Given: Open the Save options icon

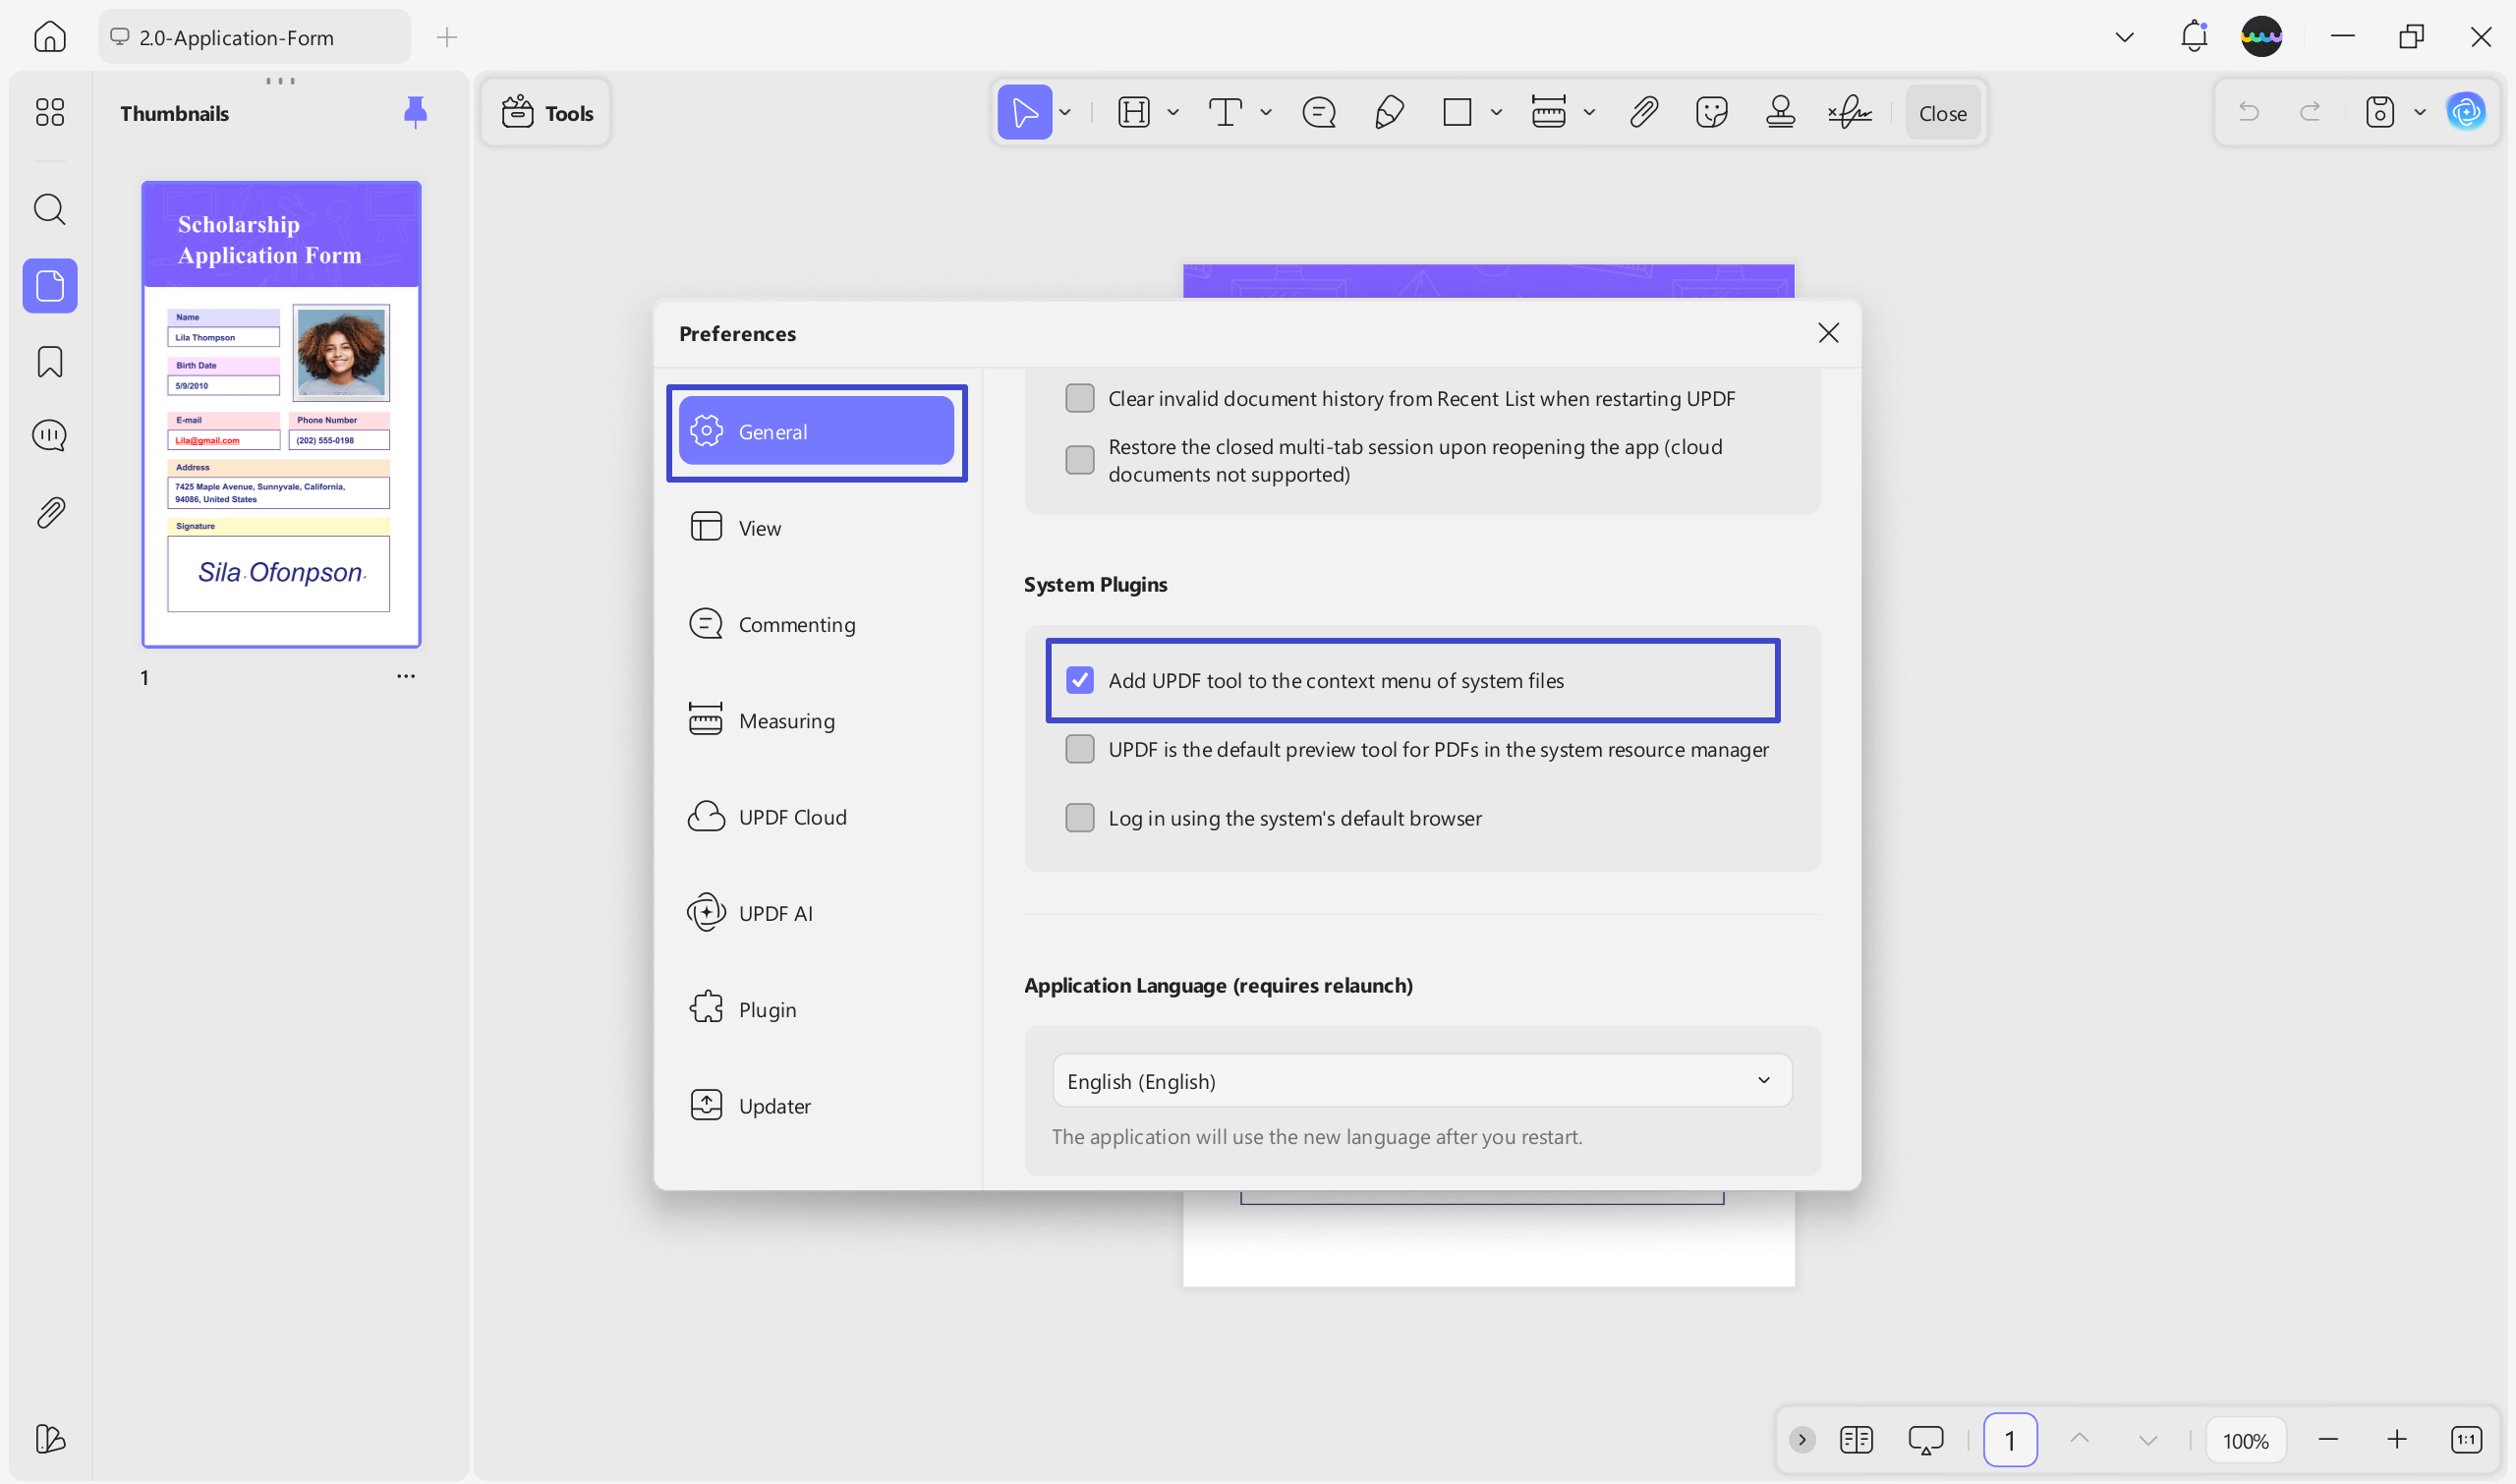Looking at the screenshot, I should click(x=2379, y=112).
